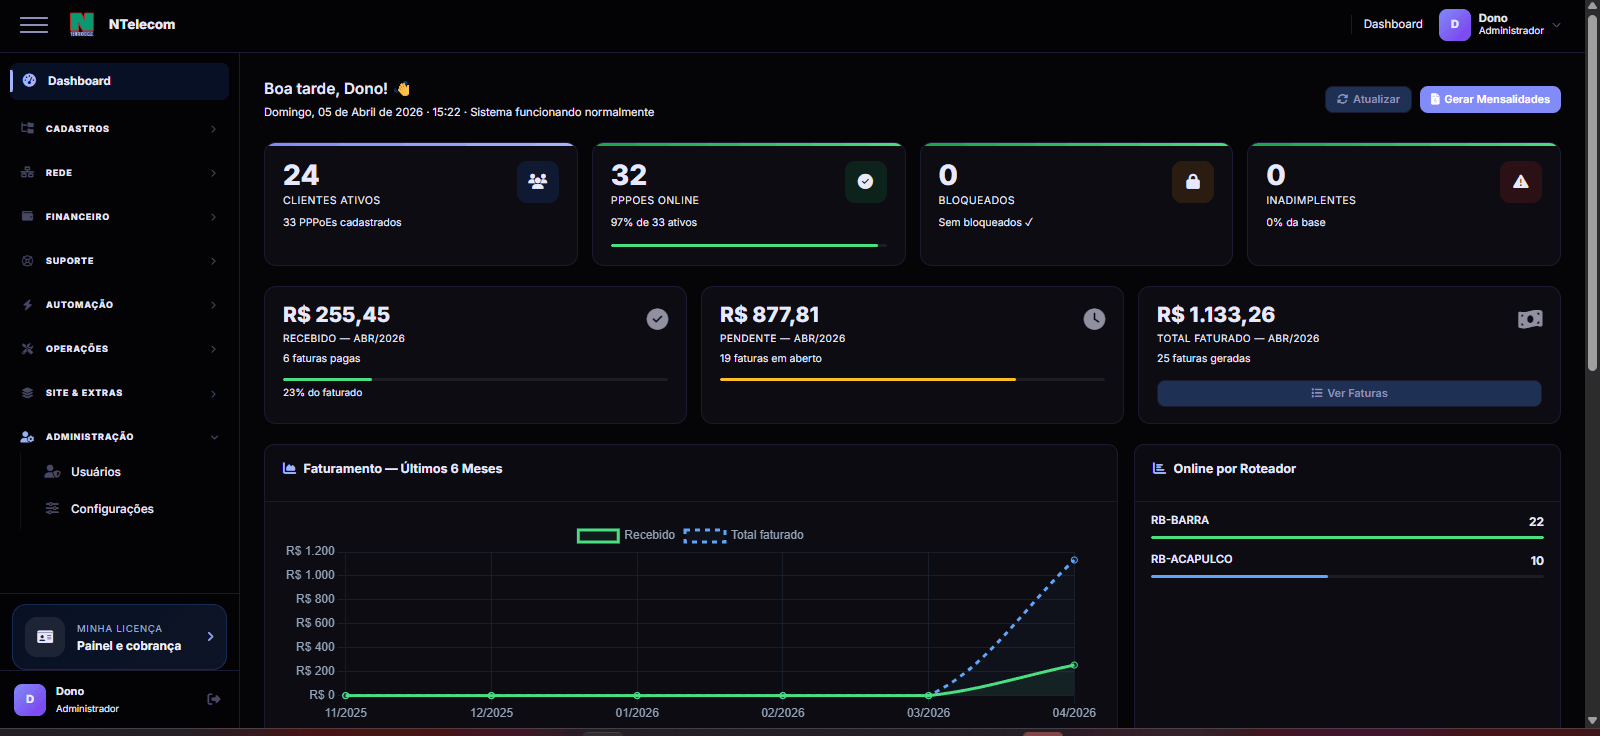Expand the Cadastros menu chevron

(213, 129)
